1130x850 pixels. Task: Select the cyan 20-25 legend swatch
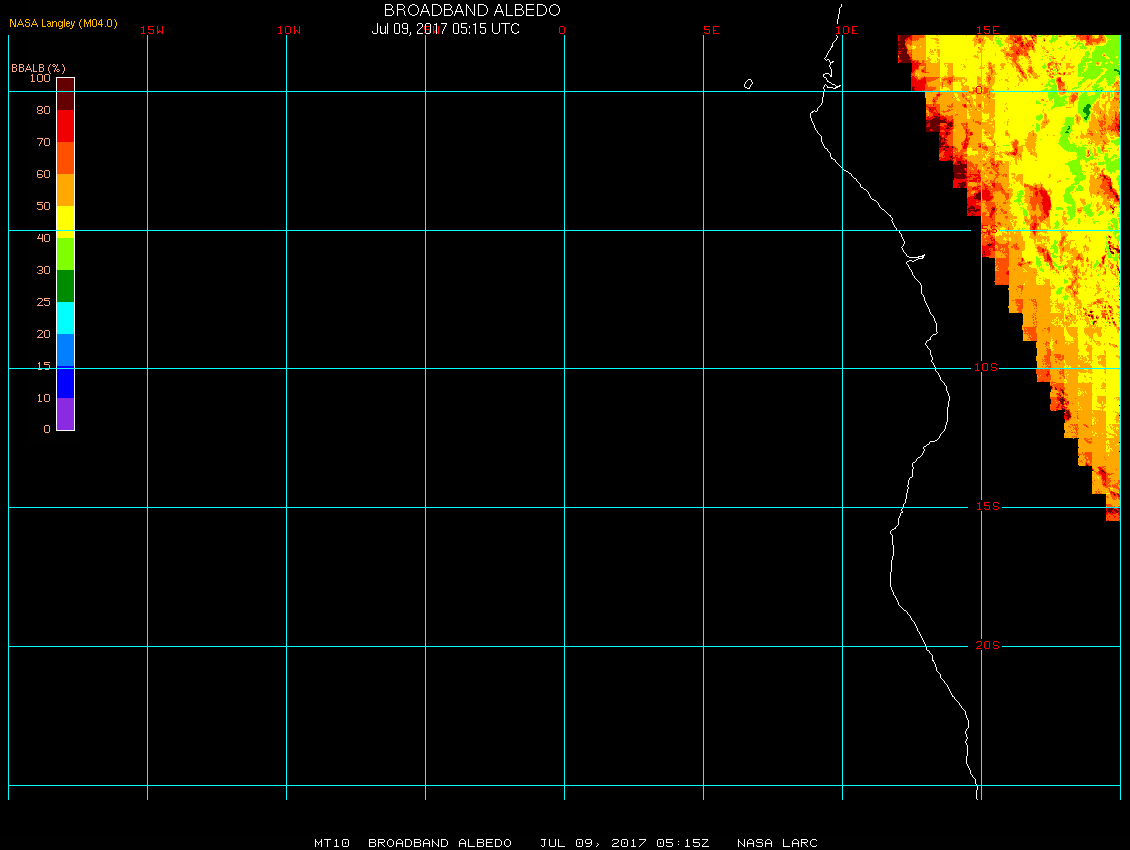tap(66, 318)
